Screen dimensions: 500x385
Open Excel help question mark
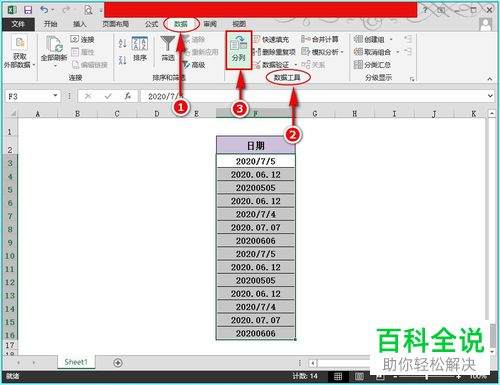click(x=425, y=10)
